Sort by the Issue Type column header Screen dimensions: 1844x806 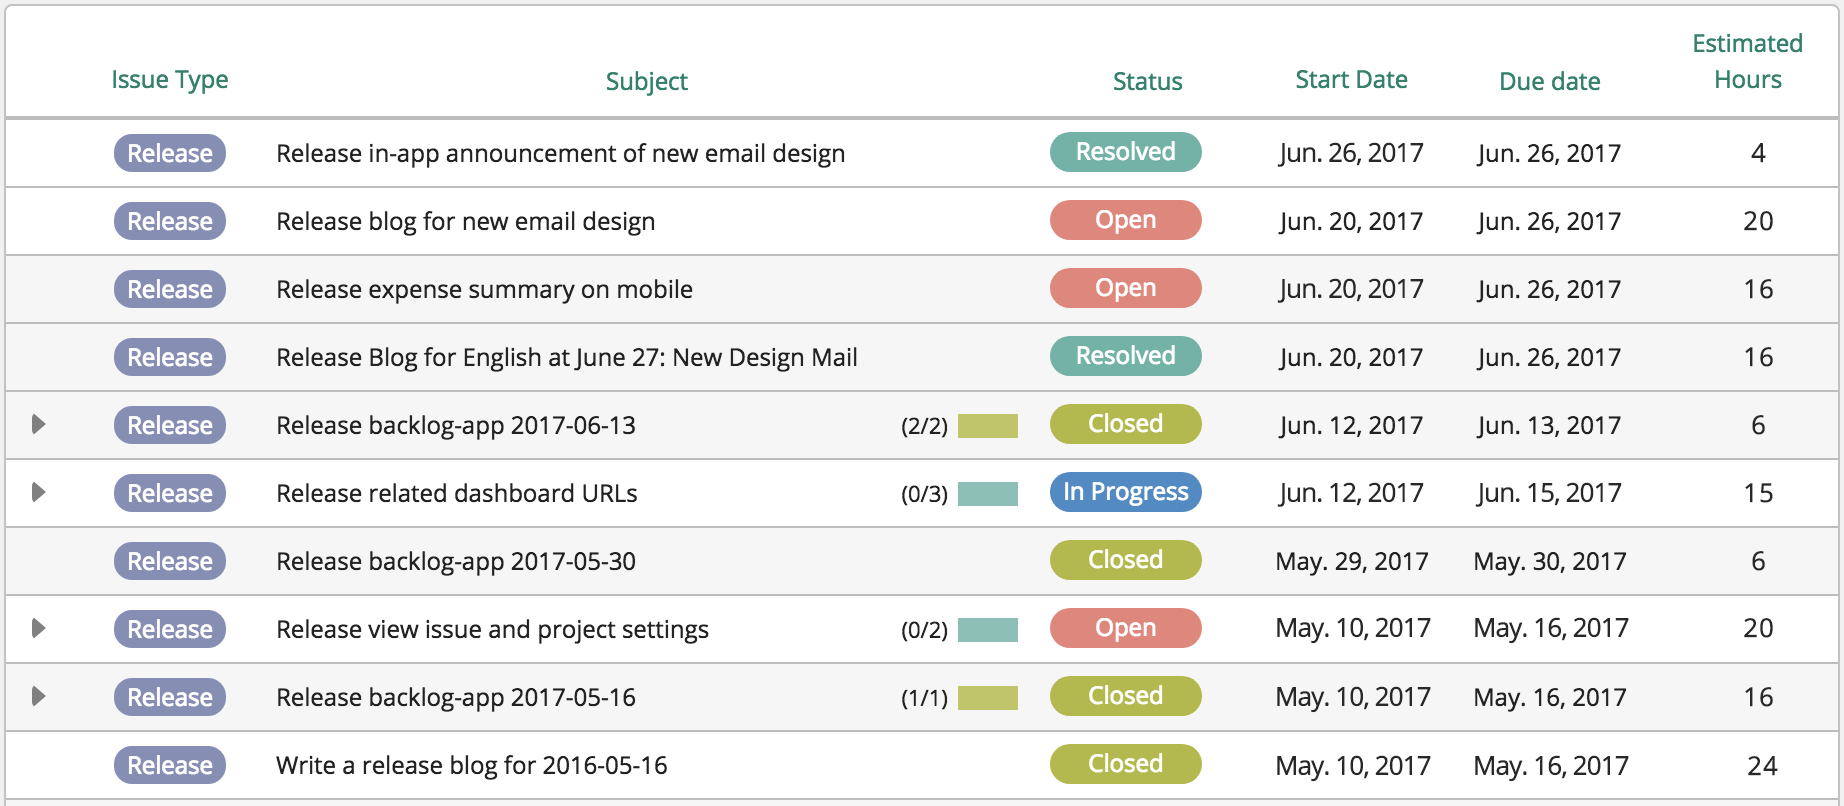pos(169,80)
